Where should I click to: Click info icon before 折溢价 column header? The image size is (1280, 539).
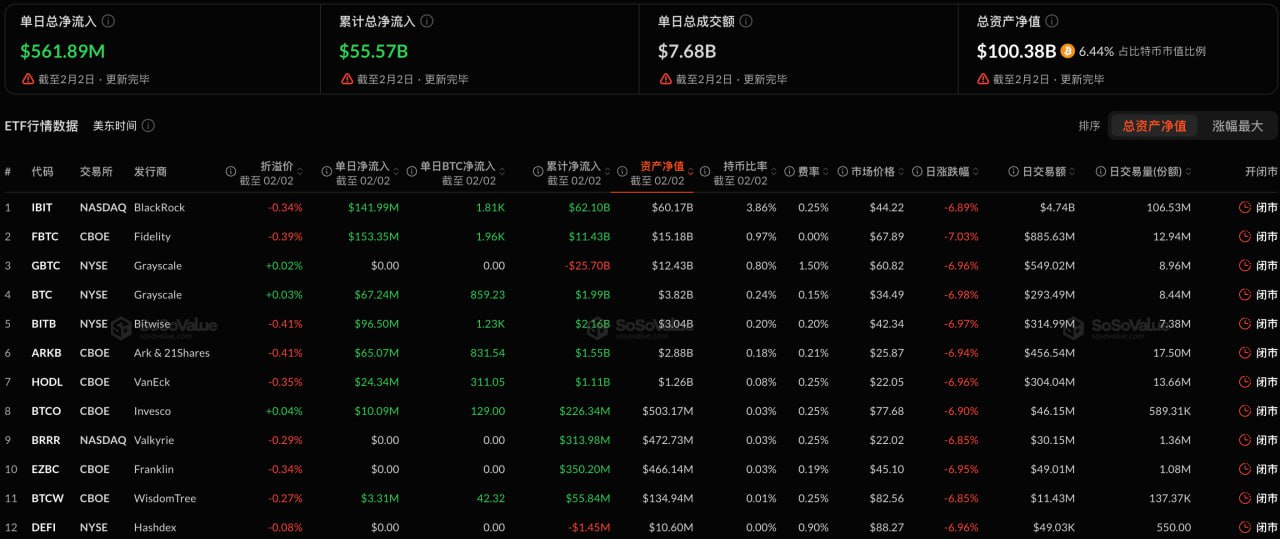231,172
